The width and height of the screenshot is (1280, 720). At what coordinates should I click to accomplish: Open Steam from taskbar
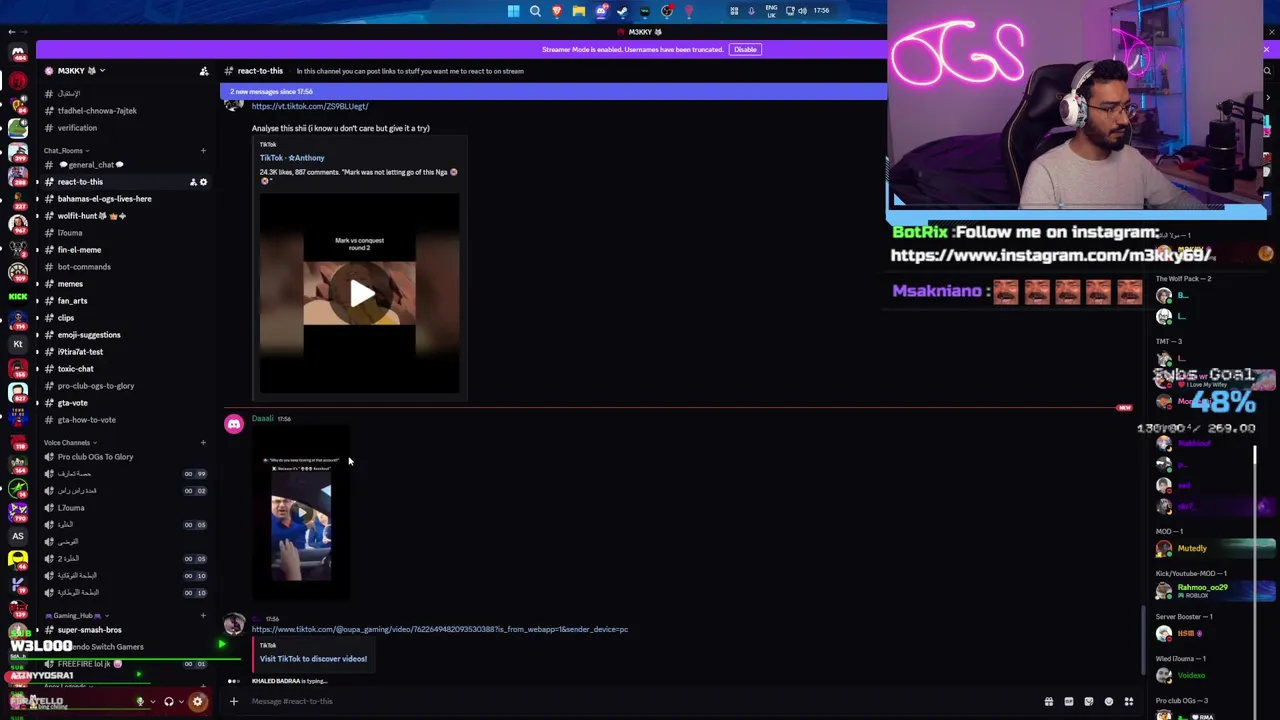tap(623, 11)
